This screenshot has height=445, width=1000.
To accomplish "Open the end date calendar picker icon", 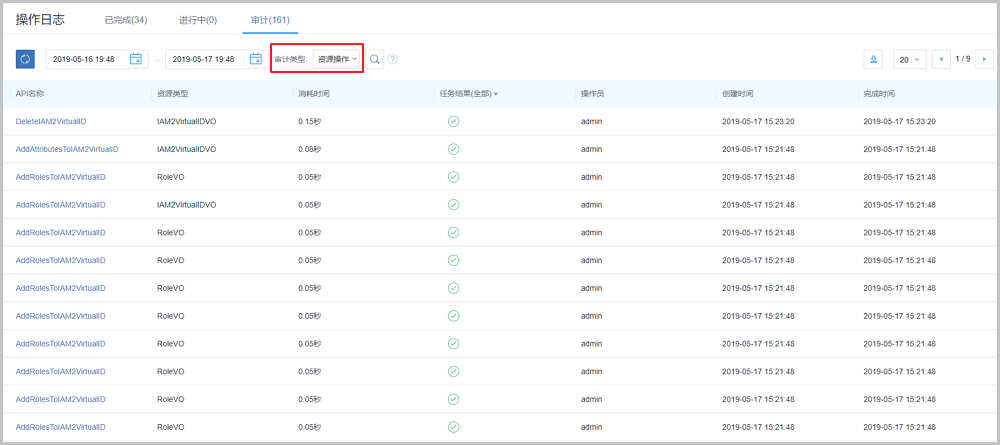I will (255, 59).
